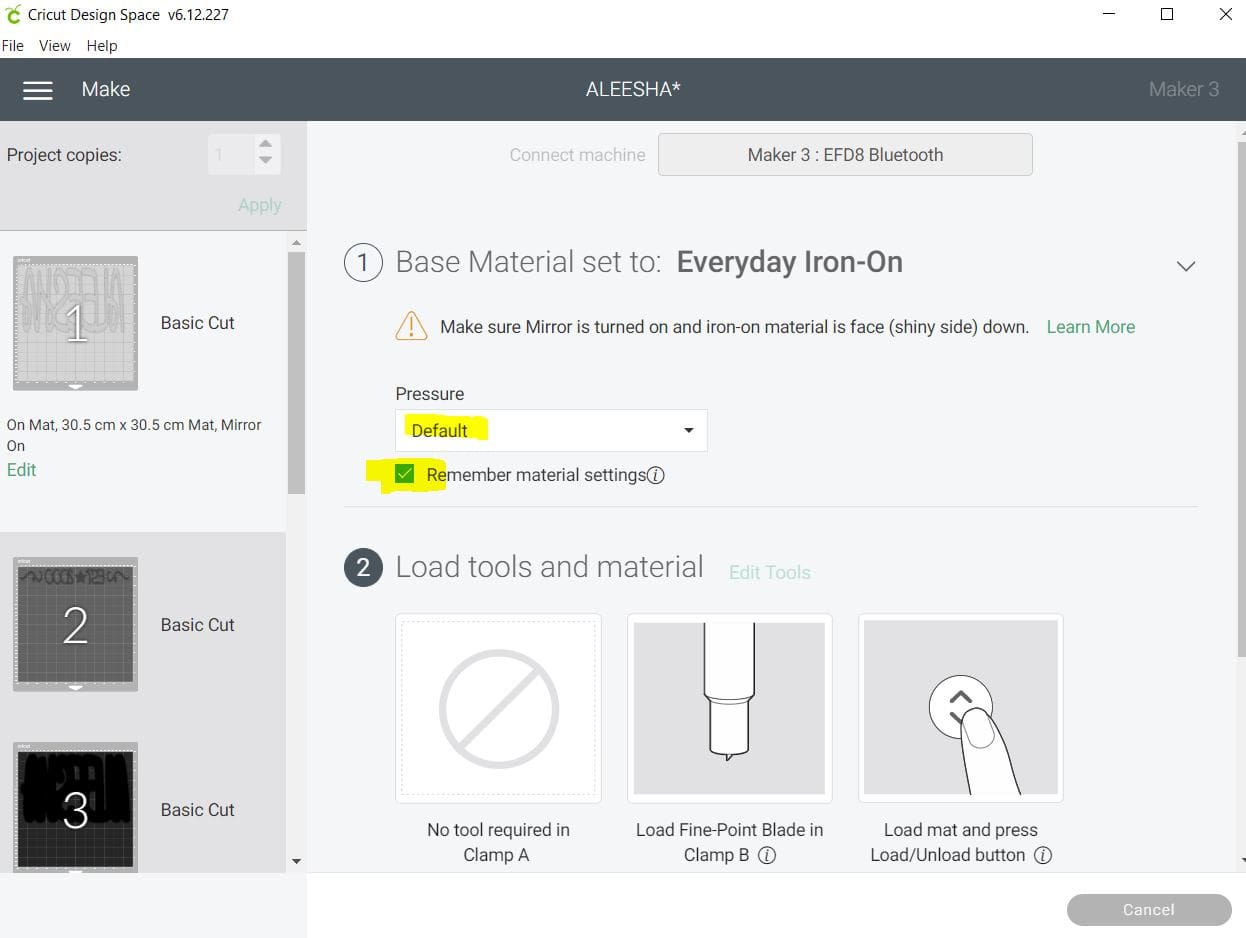This screenshot has width=1246, height=938.
Task: Select mat 1 thumbnail
Action: tap(75, 323)
